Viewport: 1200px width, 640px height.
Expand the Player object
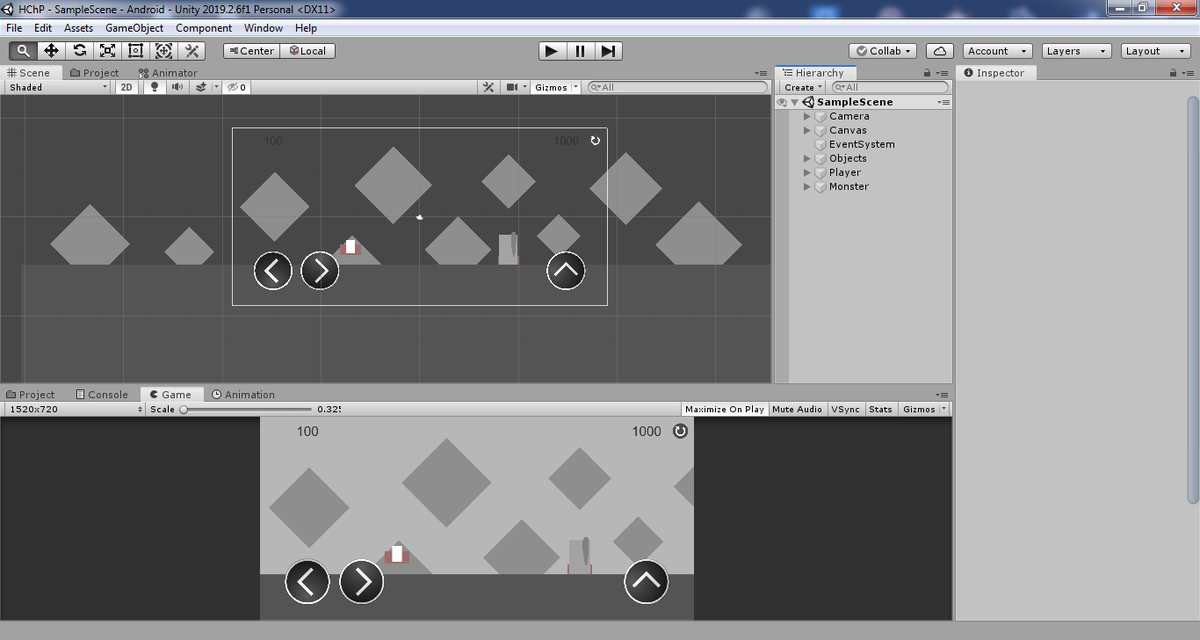click(x=807, y=172)
